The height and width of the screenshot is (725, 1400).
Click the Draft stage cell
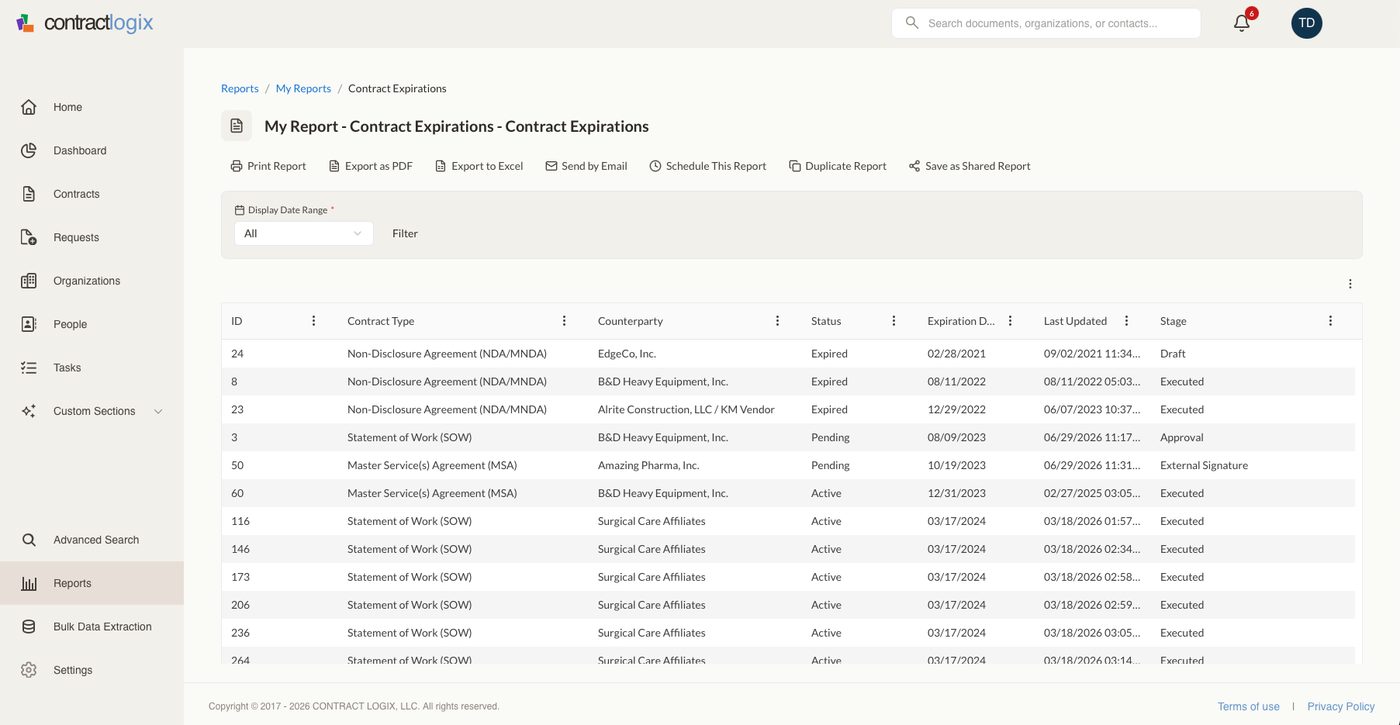click(1173, 354)
